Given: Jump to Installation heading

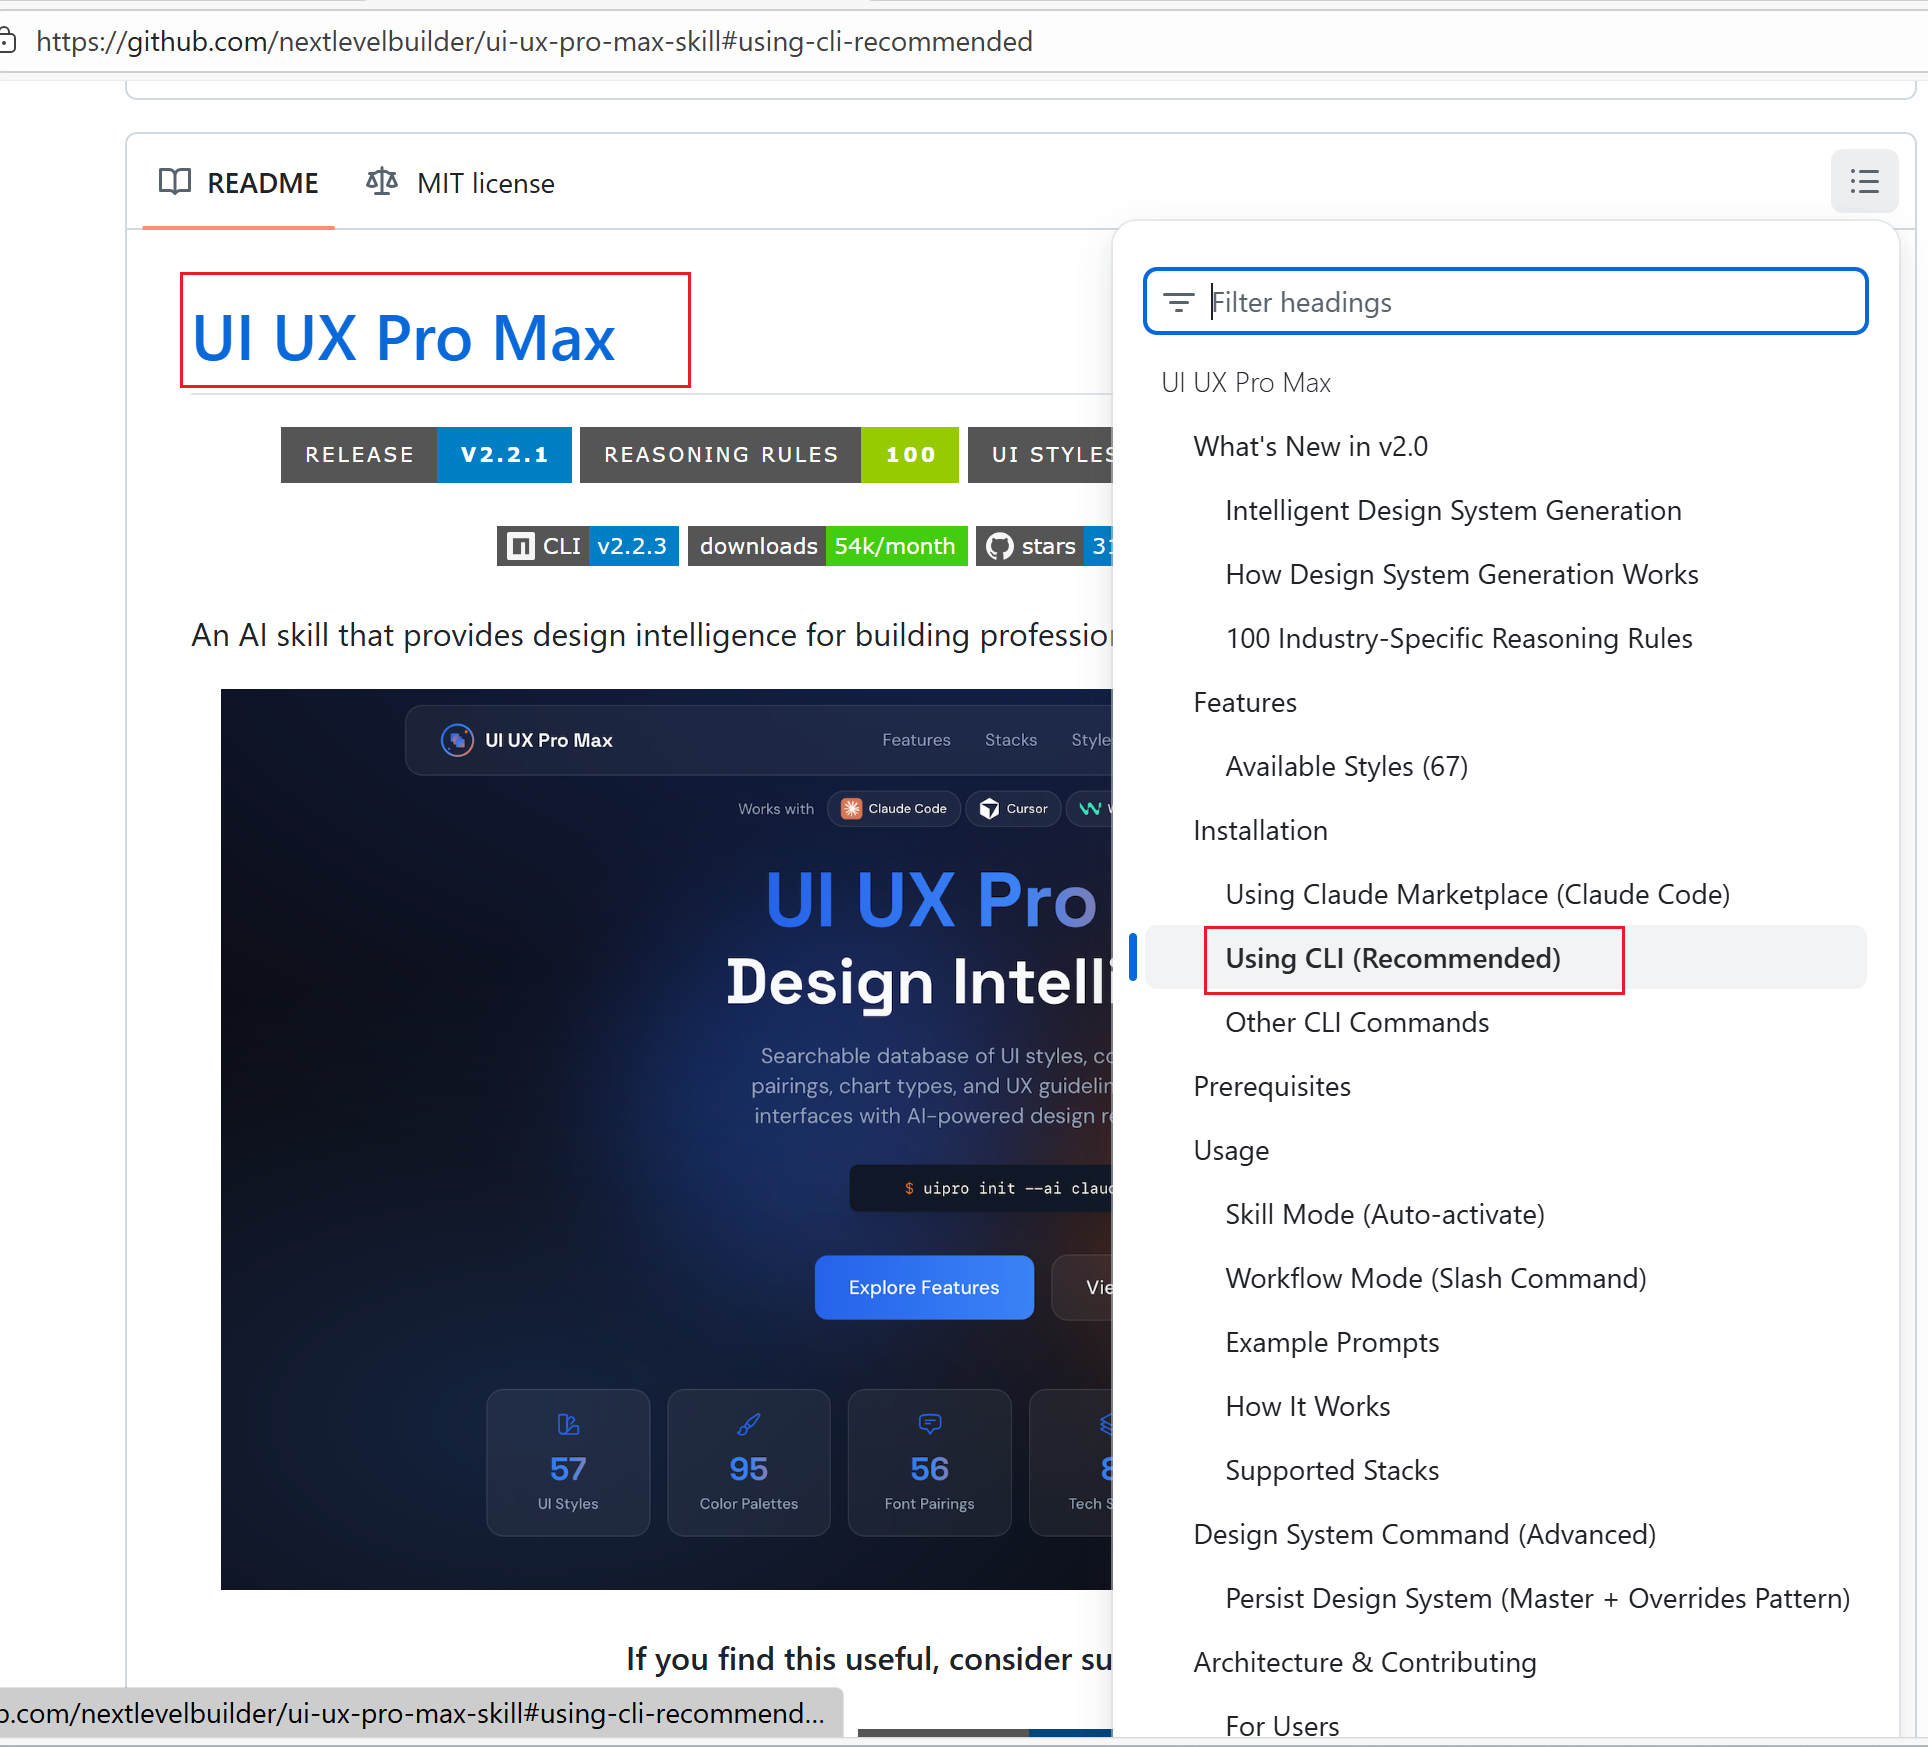Looking at the screenshot, I should (x=1260, y=830).
